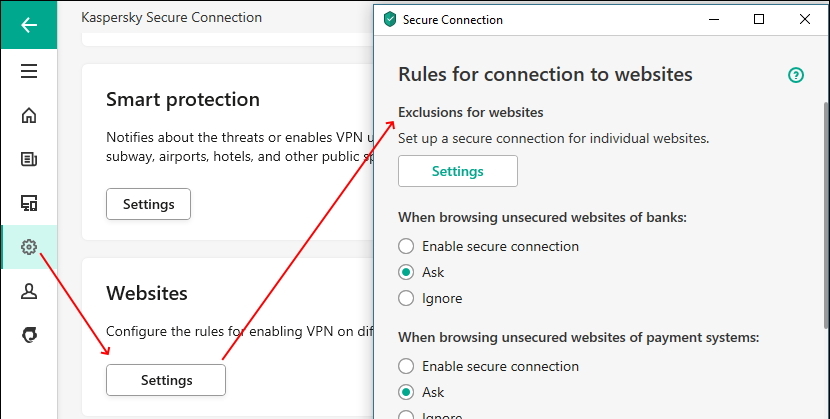Open Settings button under Websites section
Screen dimensions: 830x419
click(x=166, y=380)
